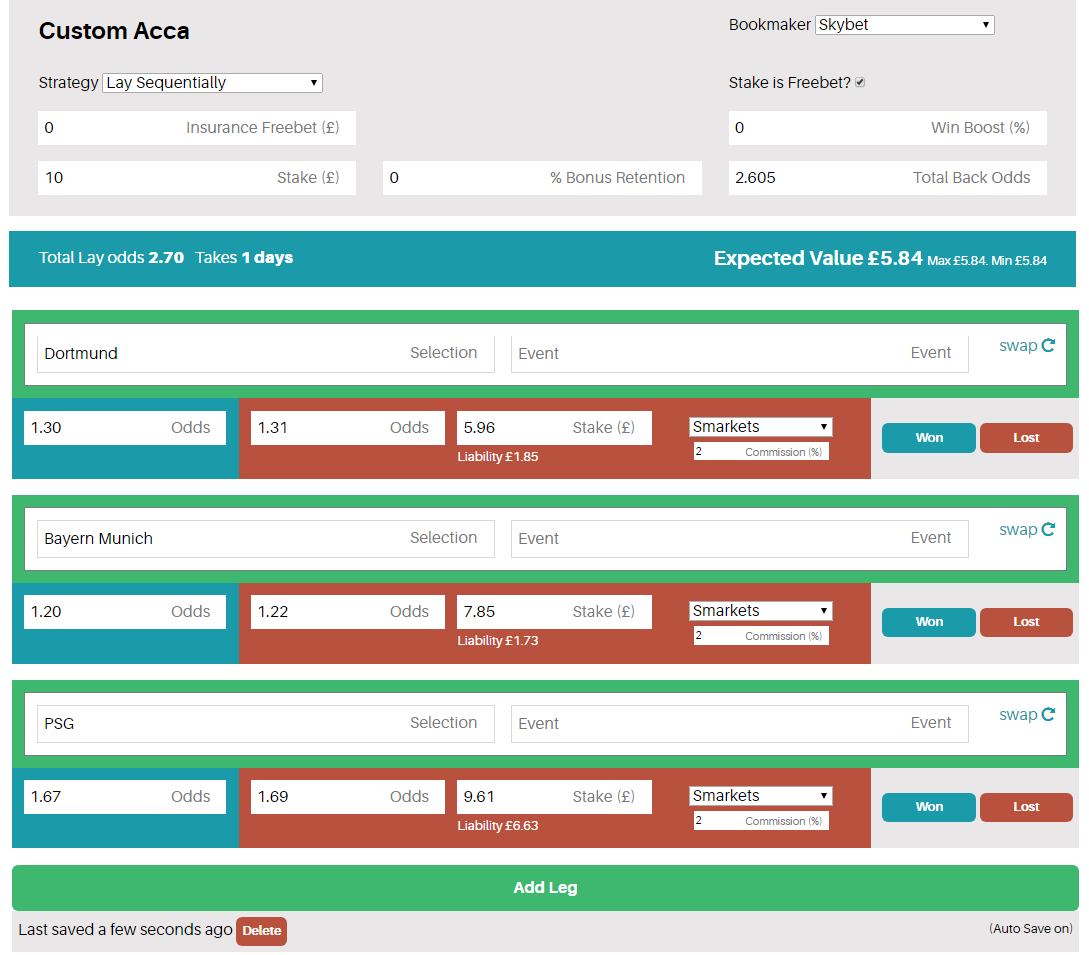Edit Bayern Munich lay stake 7.85
1089x955 pixels.
pos(554,612)
